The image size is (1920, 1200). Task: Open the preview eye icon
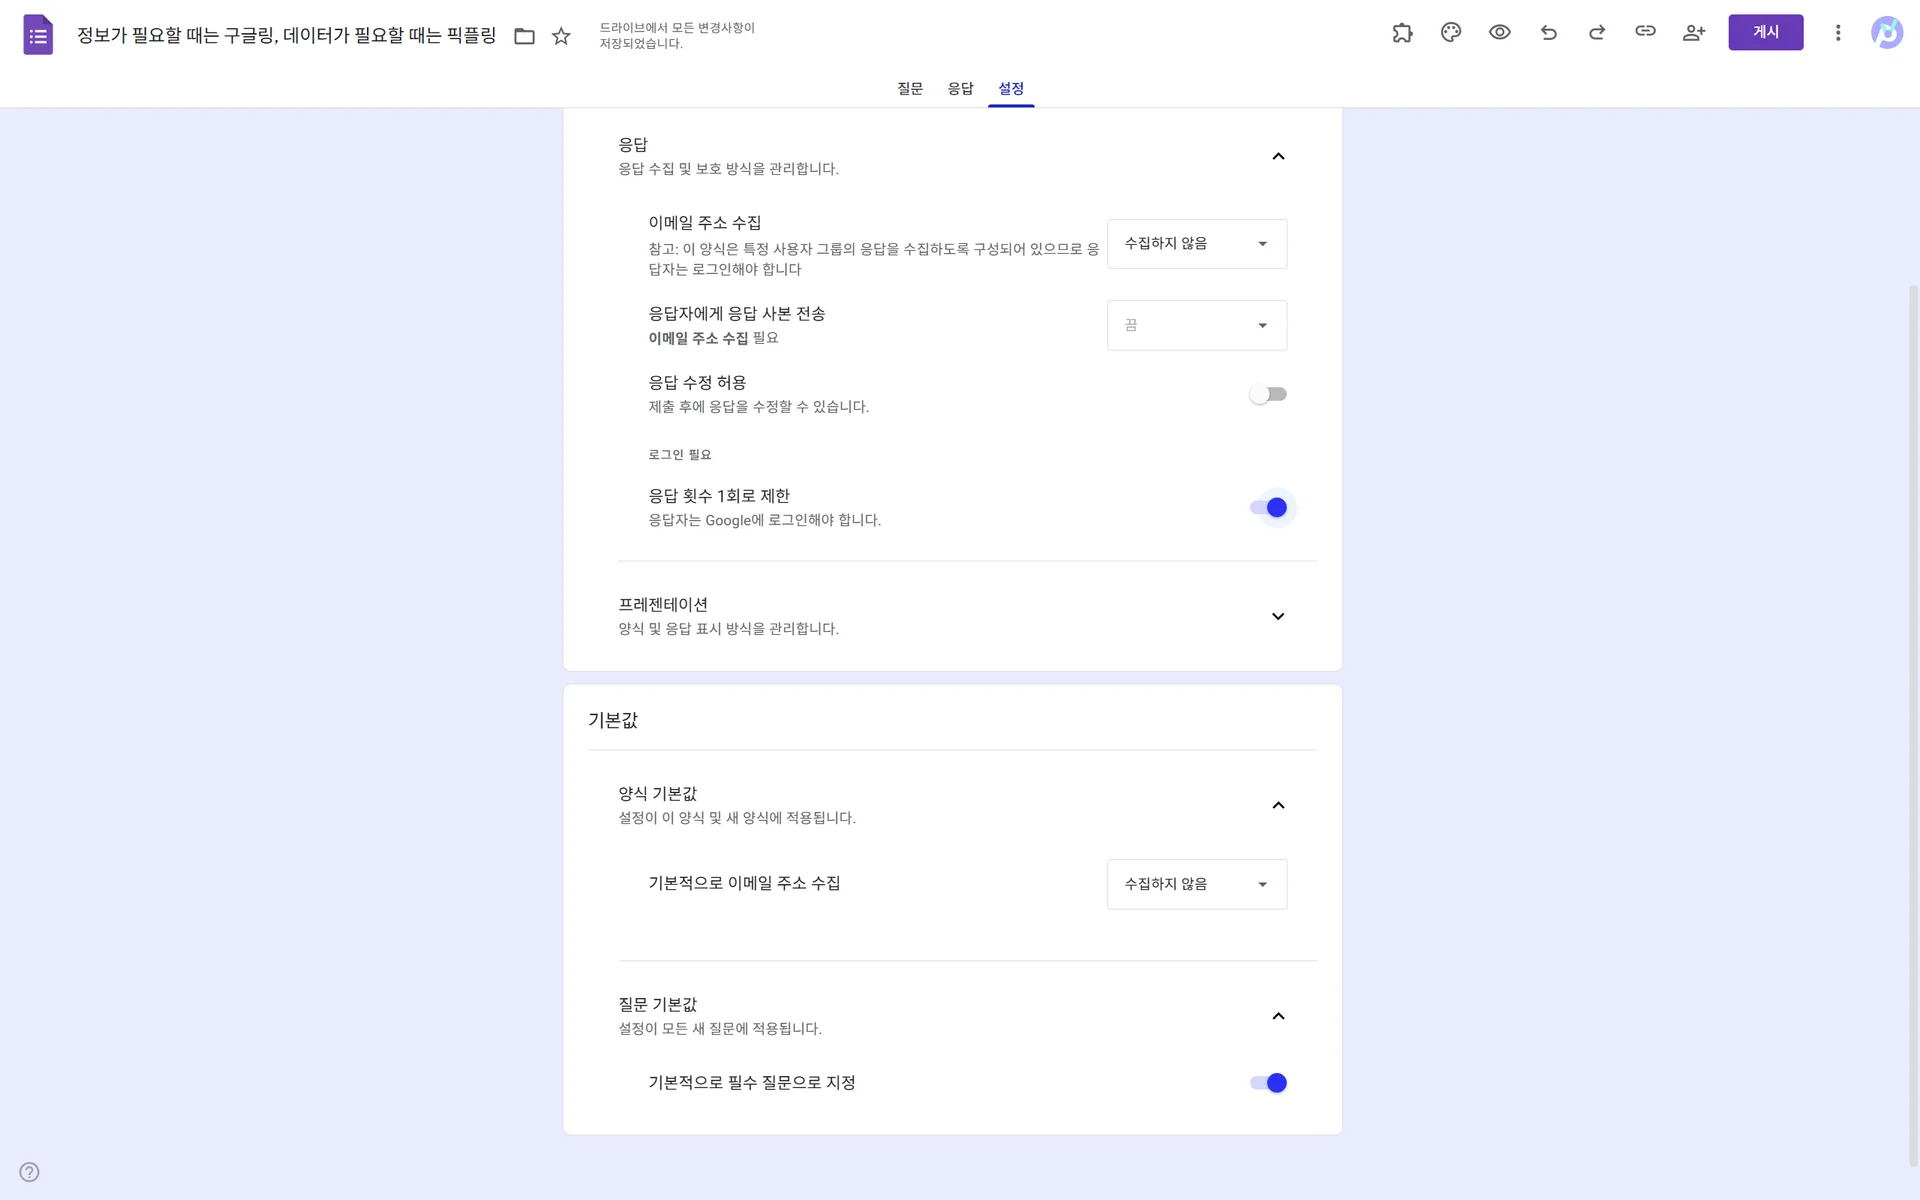tap(1499, 32)
